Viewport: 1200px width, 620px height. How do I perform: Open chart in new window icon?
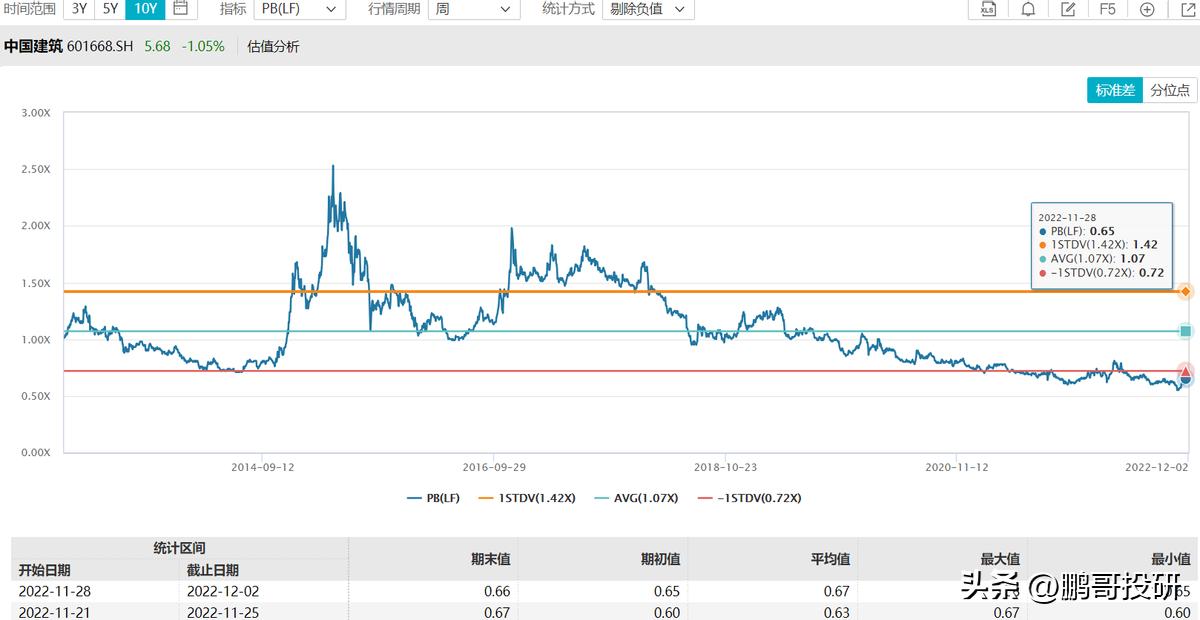(1186, 9)
